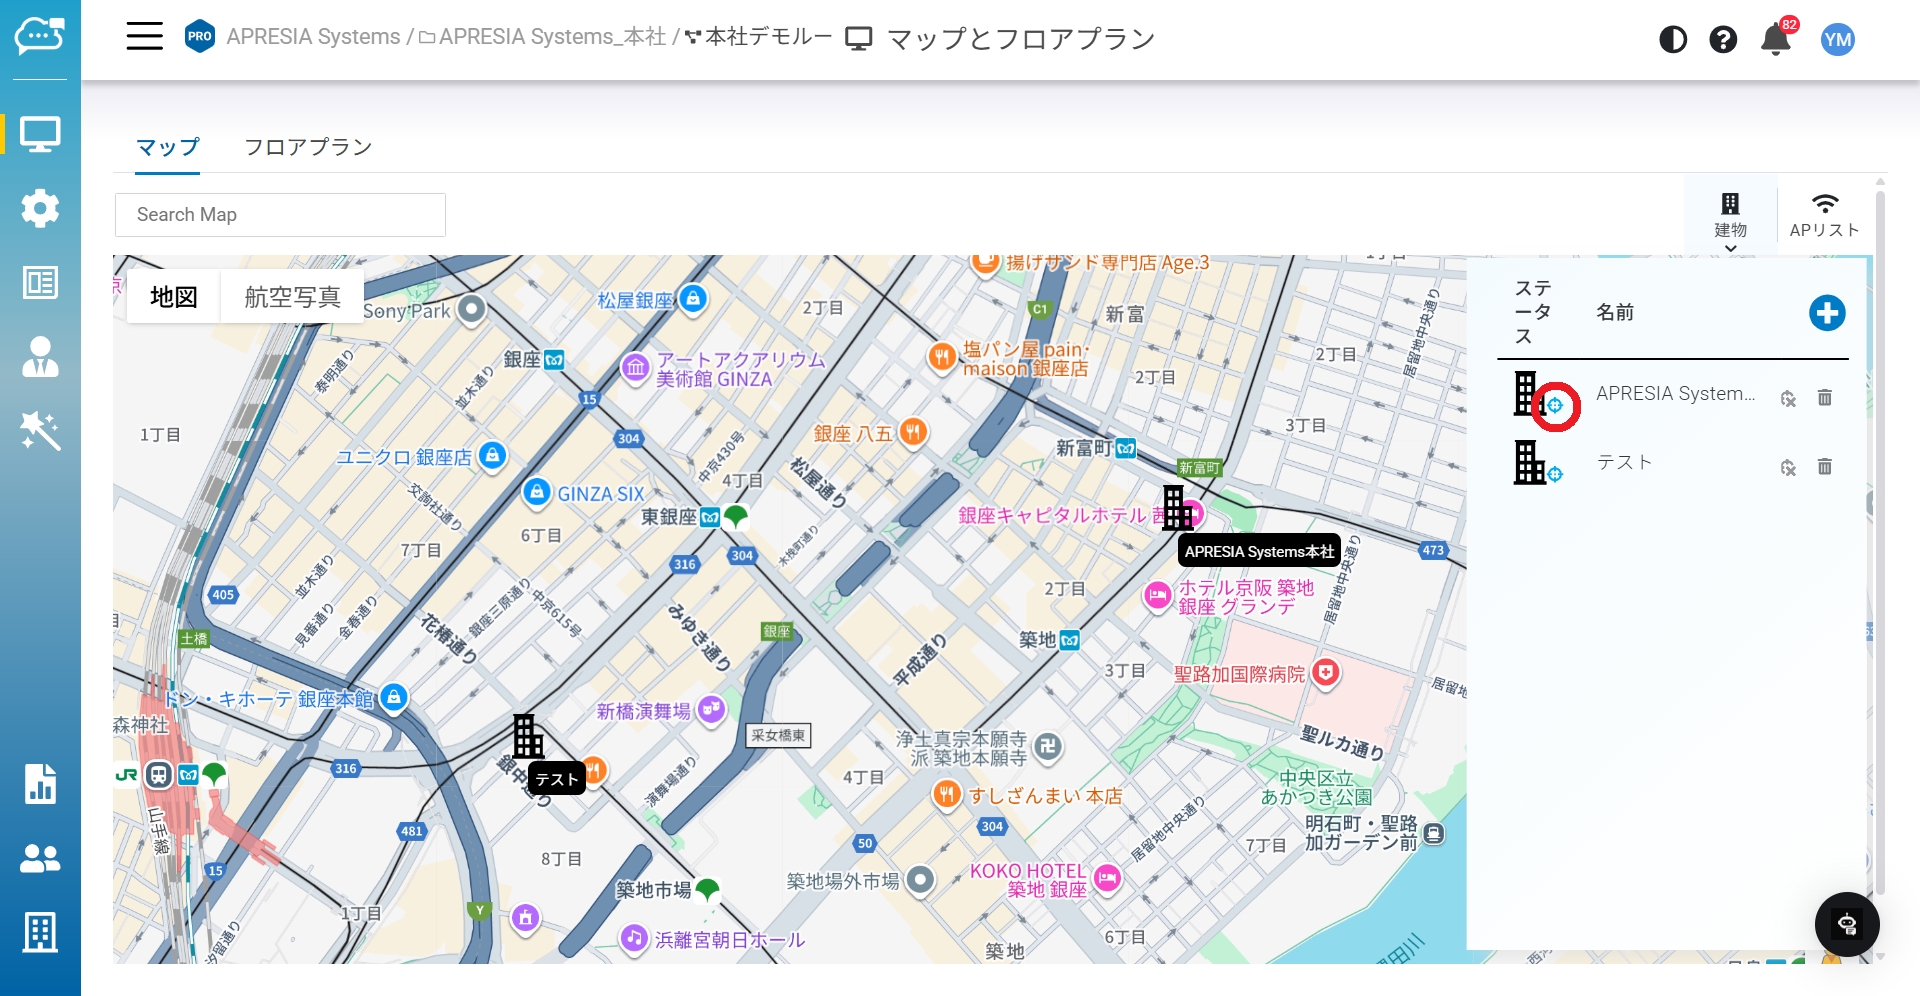The image size is (1920, 996).
Task: Open the monitor dashboard sidebar icon
Action: [x=40, y=134]
